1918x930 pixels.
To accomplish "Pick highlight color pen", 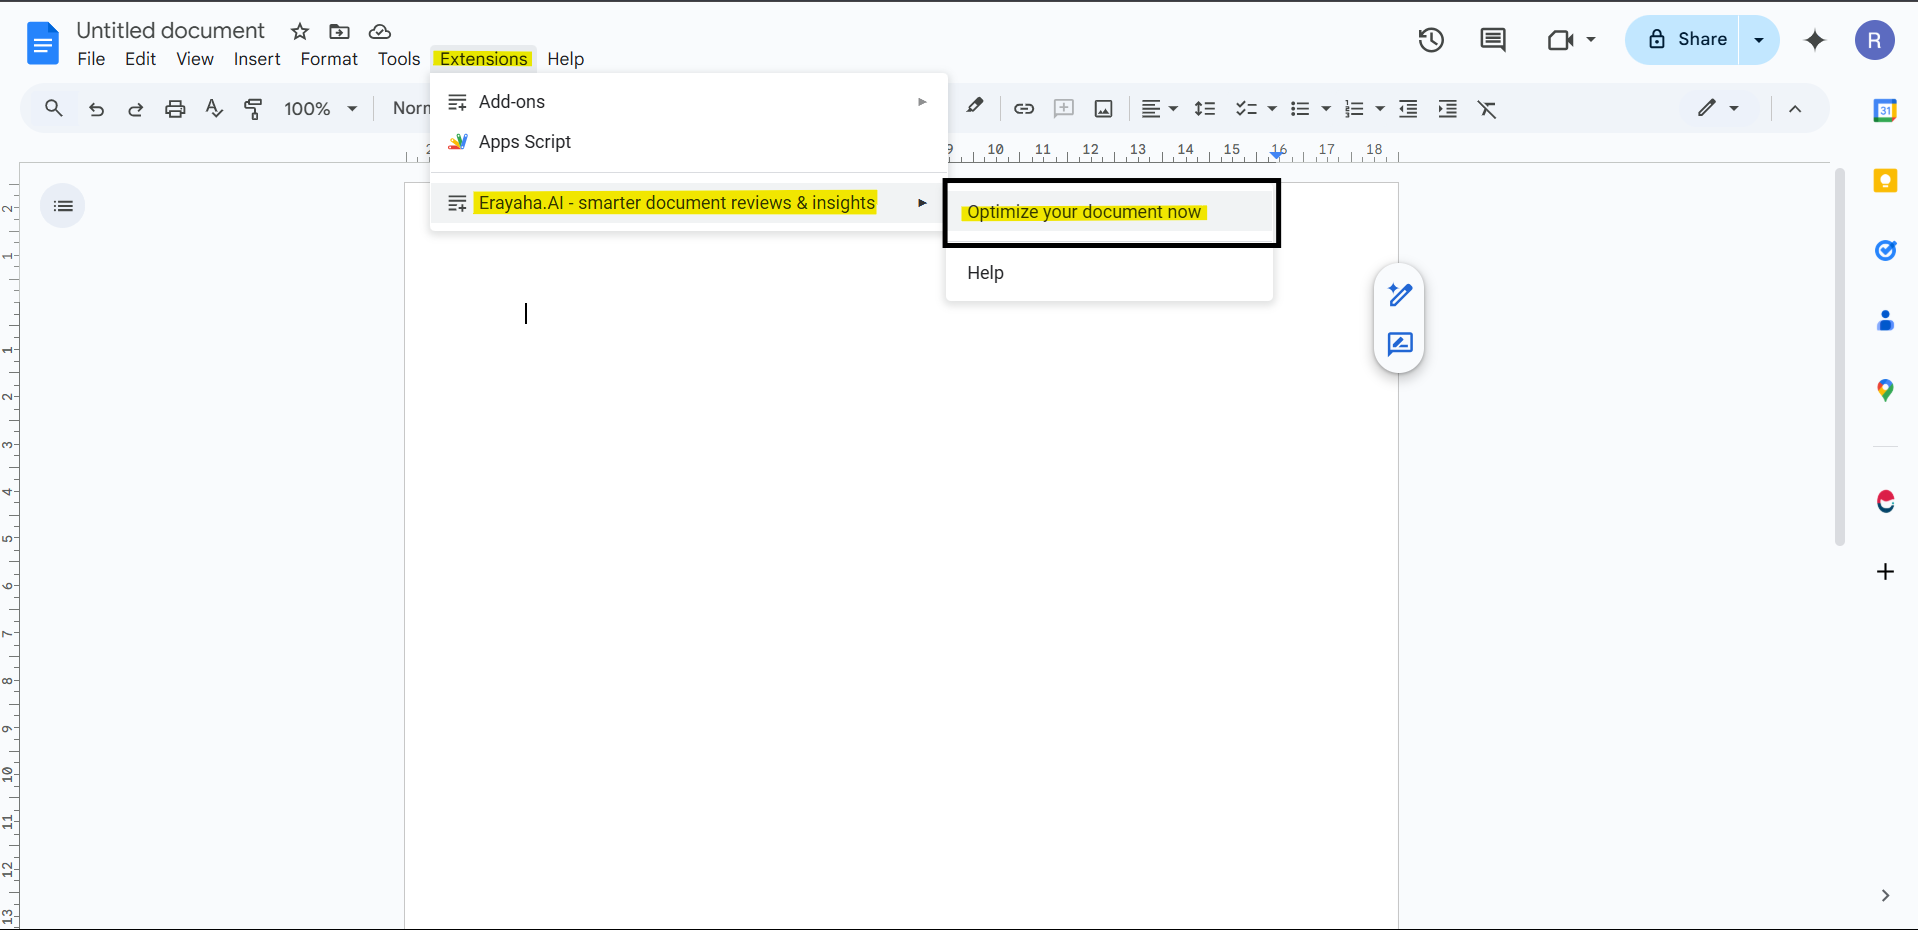I will click(x=975, y=107).
